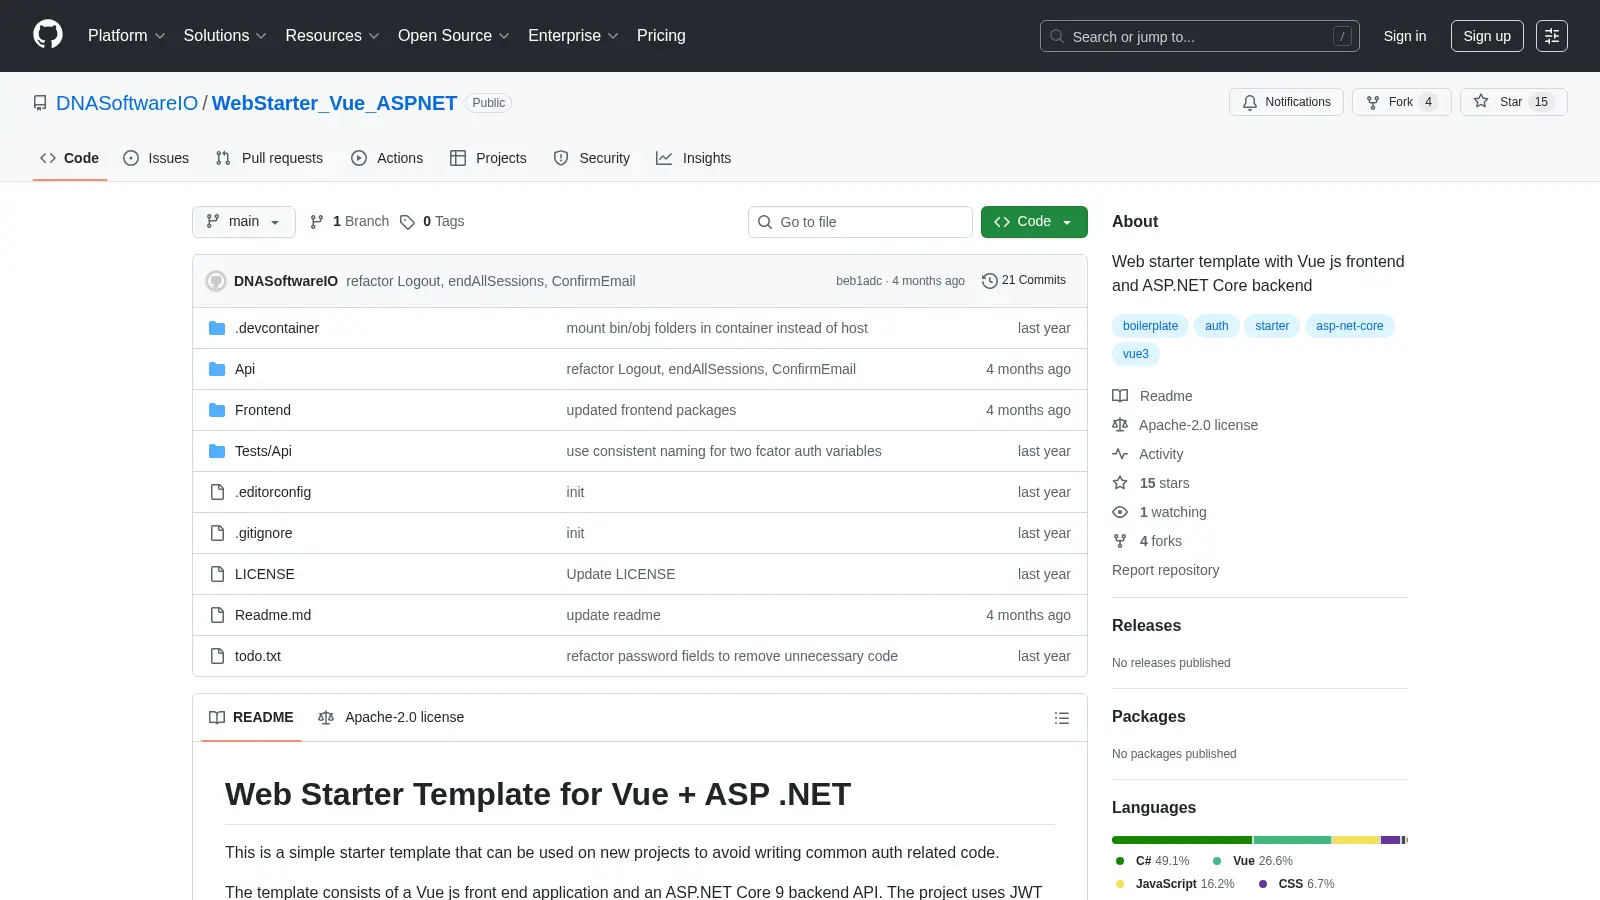This screenshot has width=1600, height=900.
Task: Click the Search or jump to field
Action: coord(1199,36)
